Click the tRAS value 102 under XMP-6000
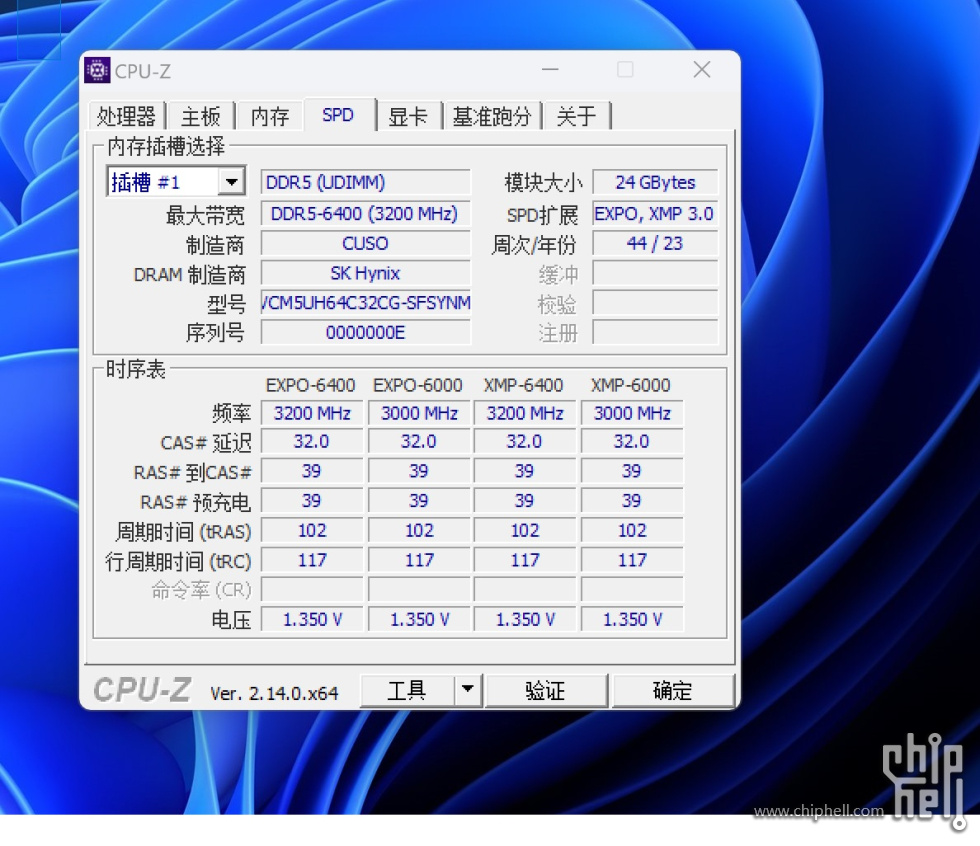 632,530
